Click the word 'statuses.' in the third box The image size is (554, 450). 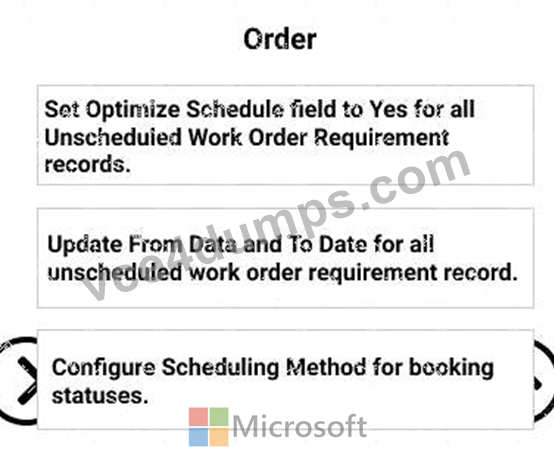(100, 396)
